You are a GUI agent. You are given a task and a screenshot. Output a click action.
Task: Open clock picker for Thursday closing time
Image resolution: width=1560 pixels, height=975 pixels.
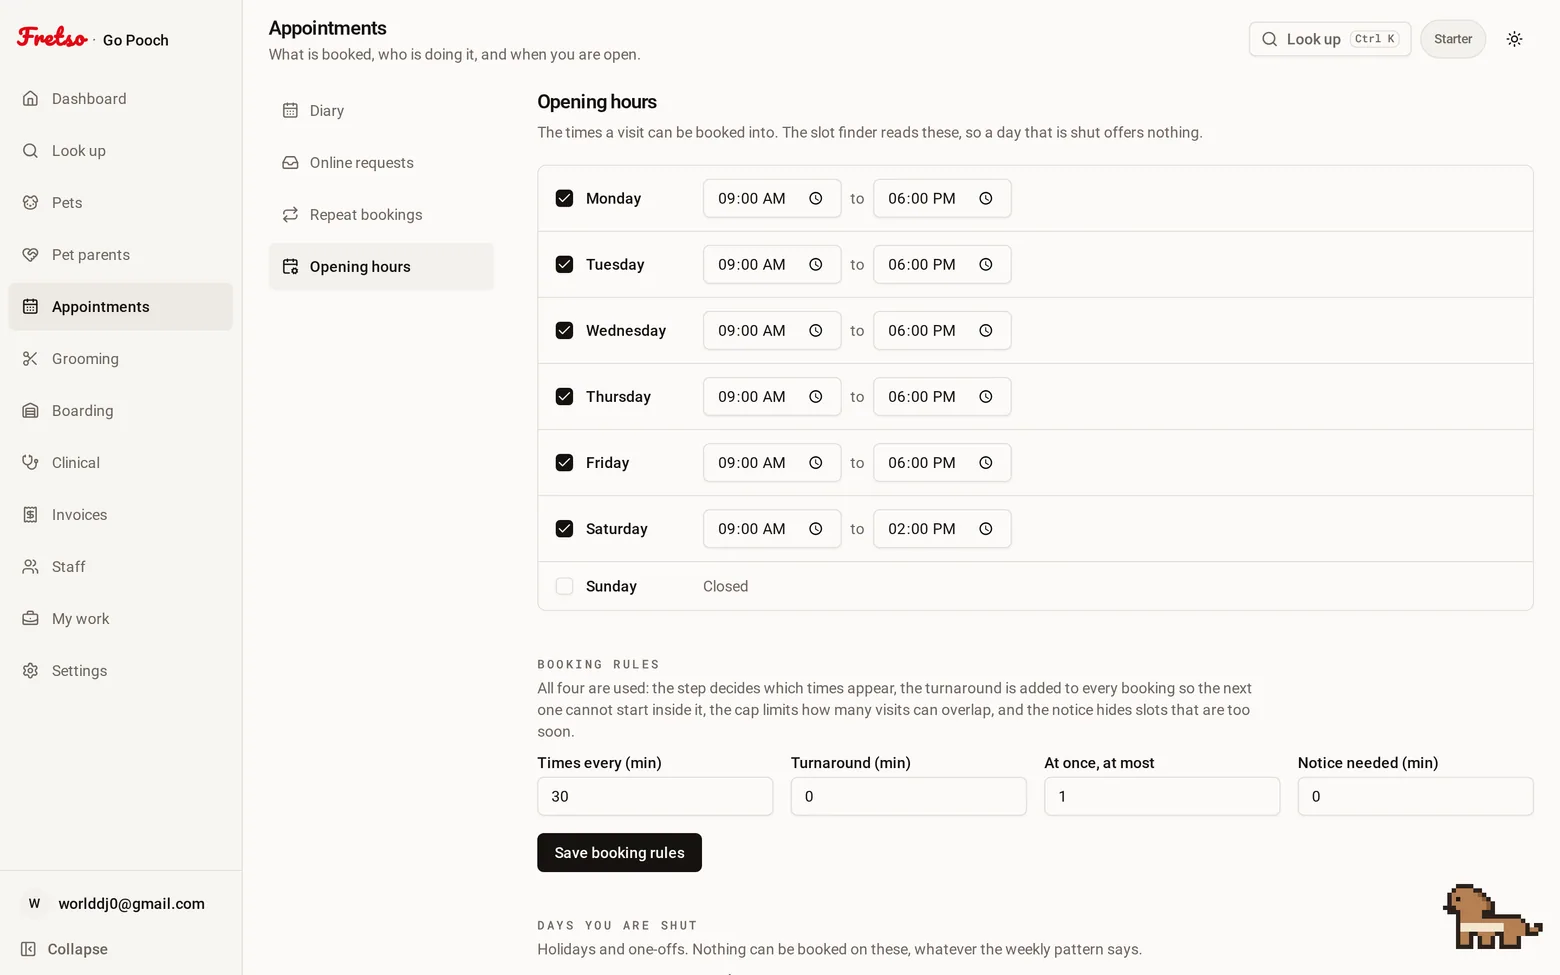point(985,396)
